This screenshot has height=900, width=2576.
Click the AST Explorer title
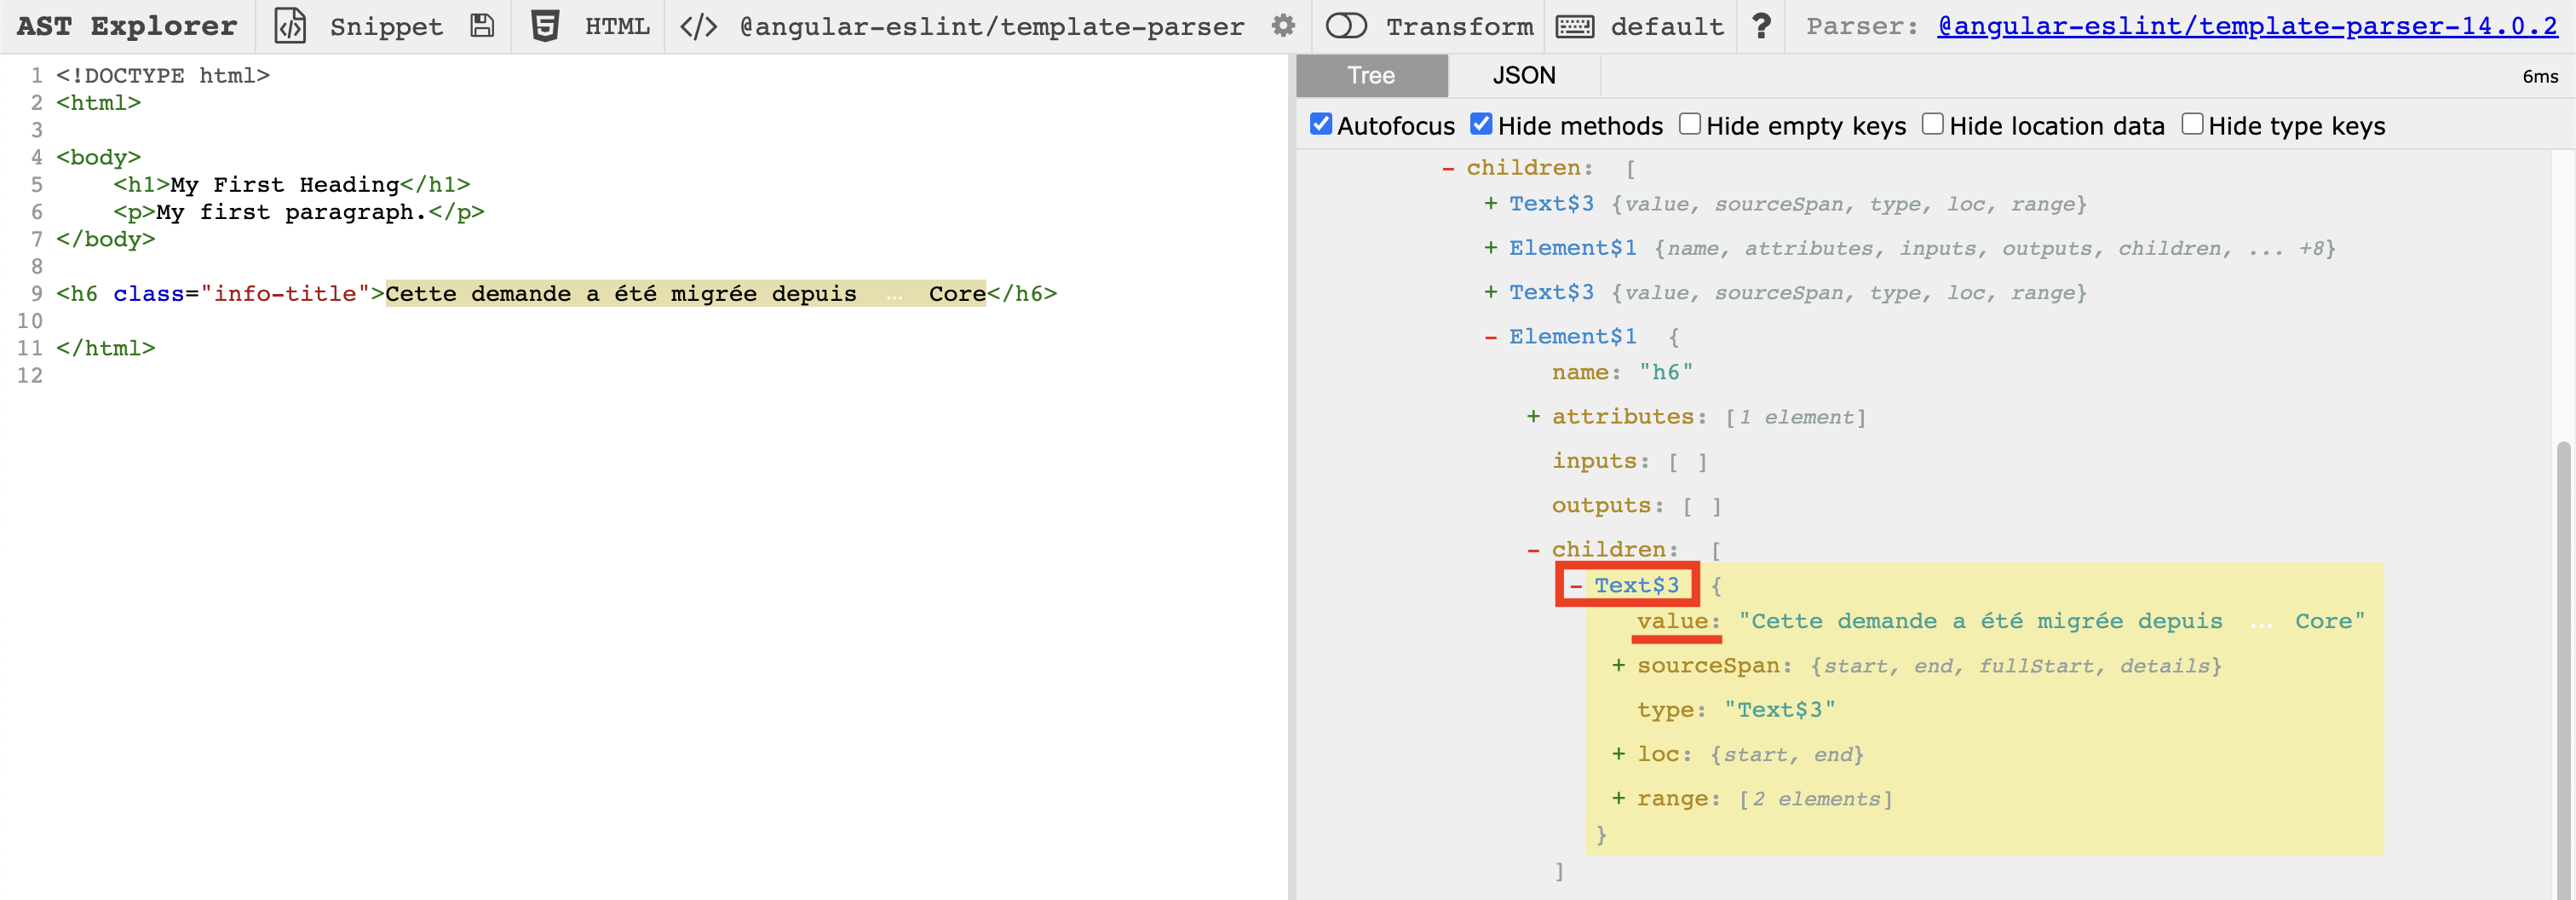[127, 26]
